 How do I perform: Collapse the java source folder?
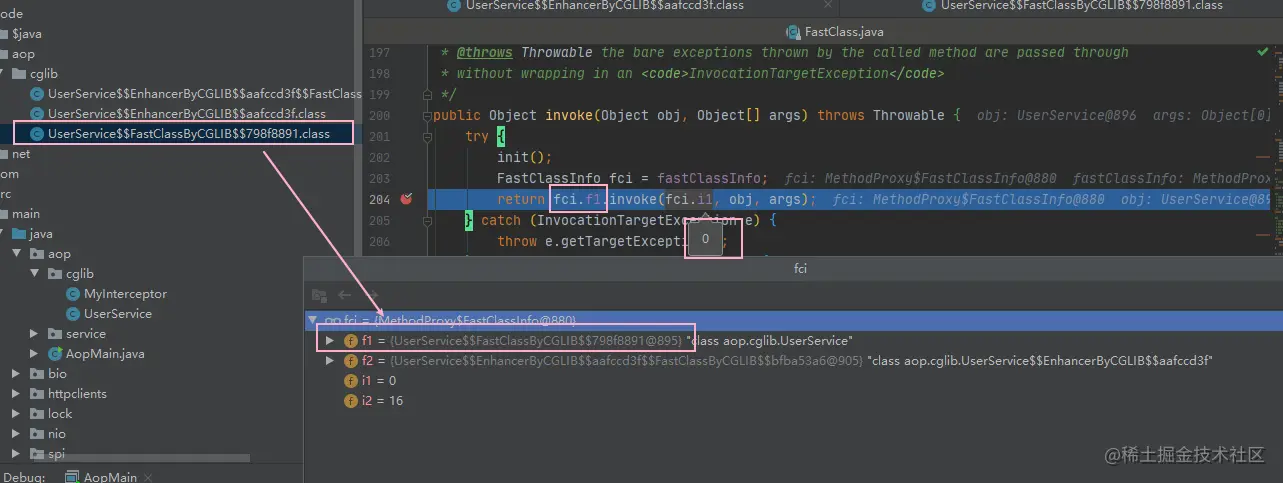(x=4, y=234)
